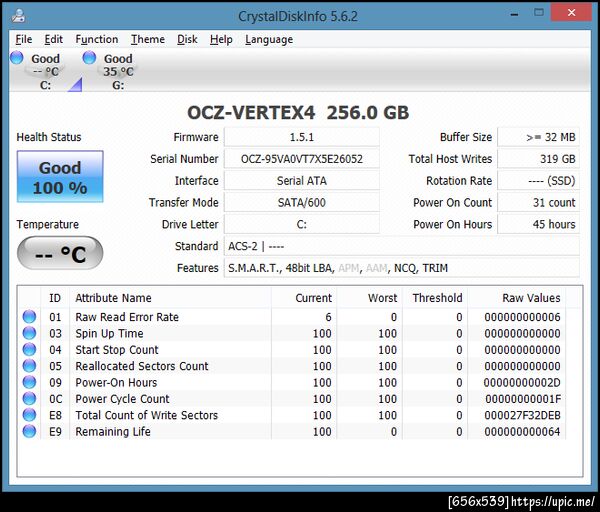Click raw value 00000000001F
The height and width of the screenshot is (512, 600).
[x=523, y=399]
